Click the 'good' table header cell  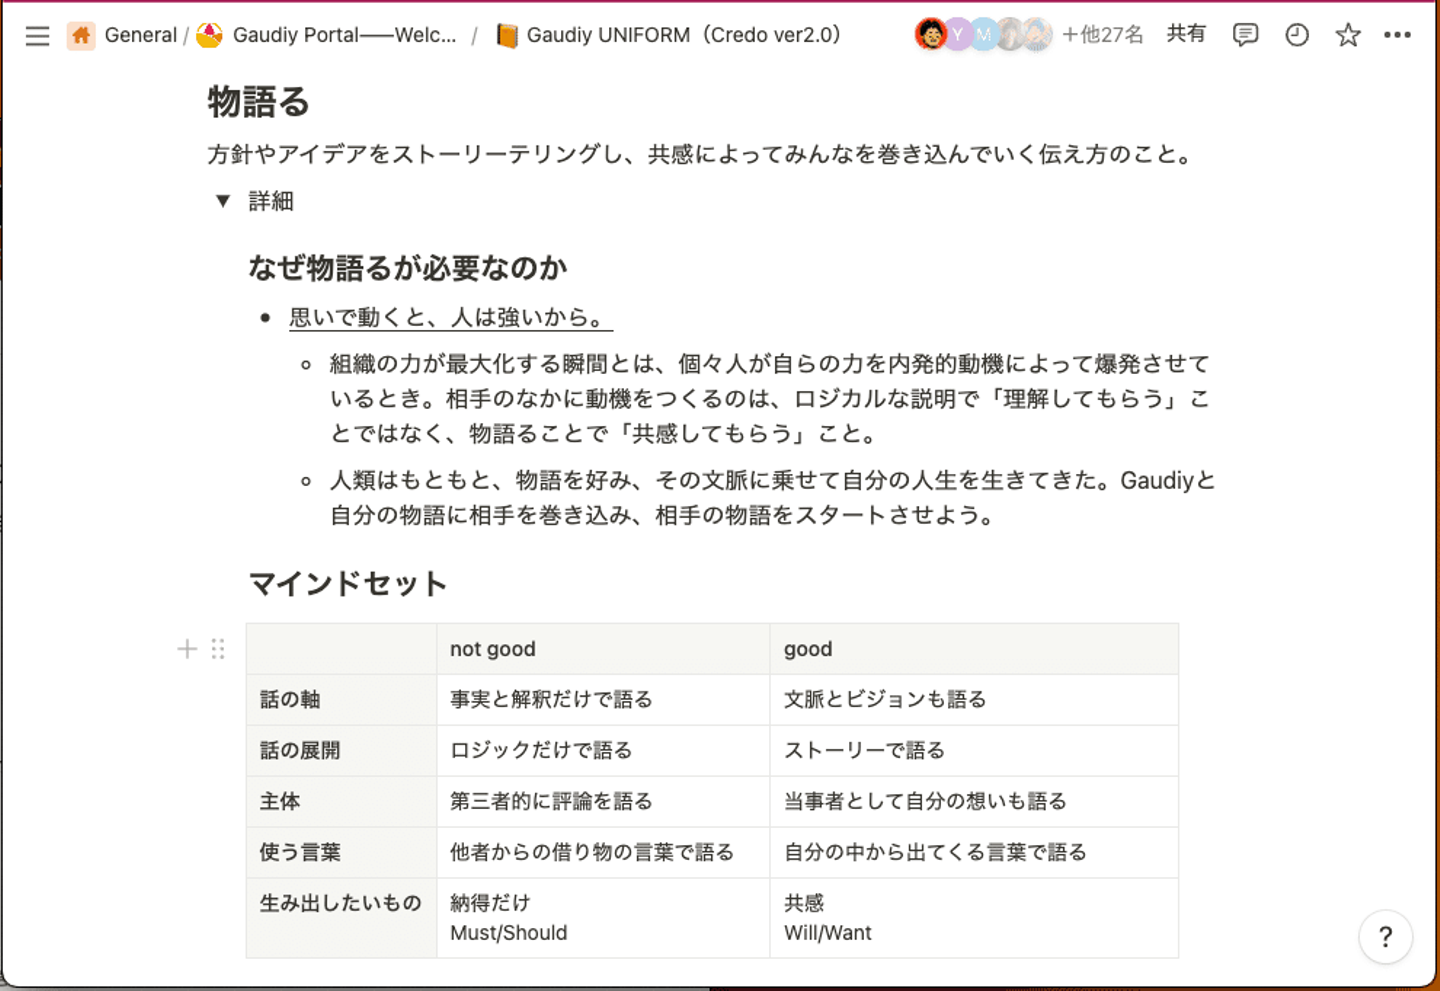974,649
